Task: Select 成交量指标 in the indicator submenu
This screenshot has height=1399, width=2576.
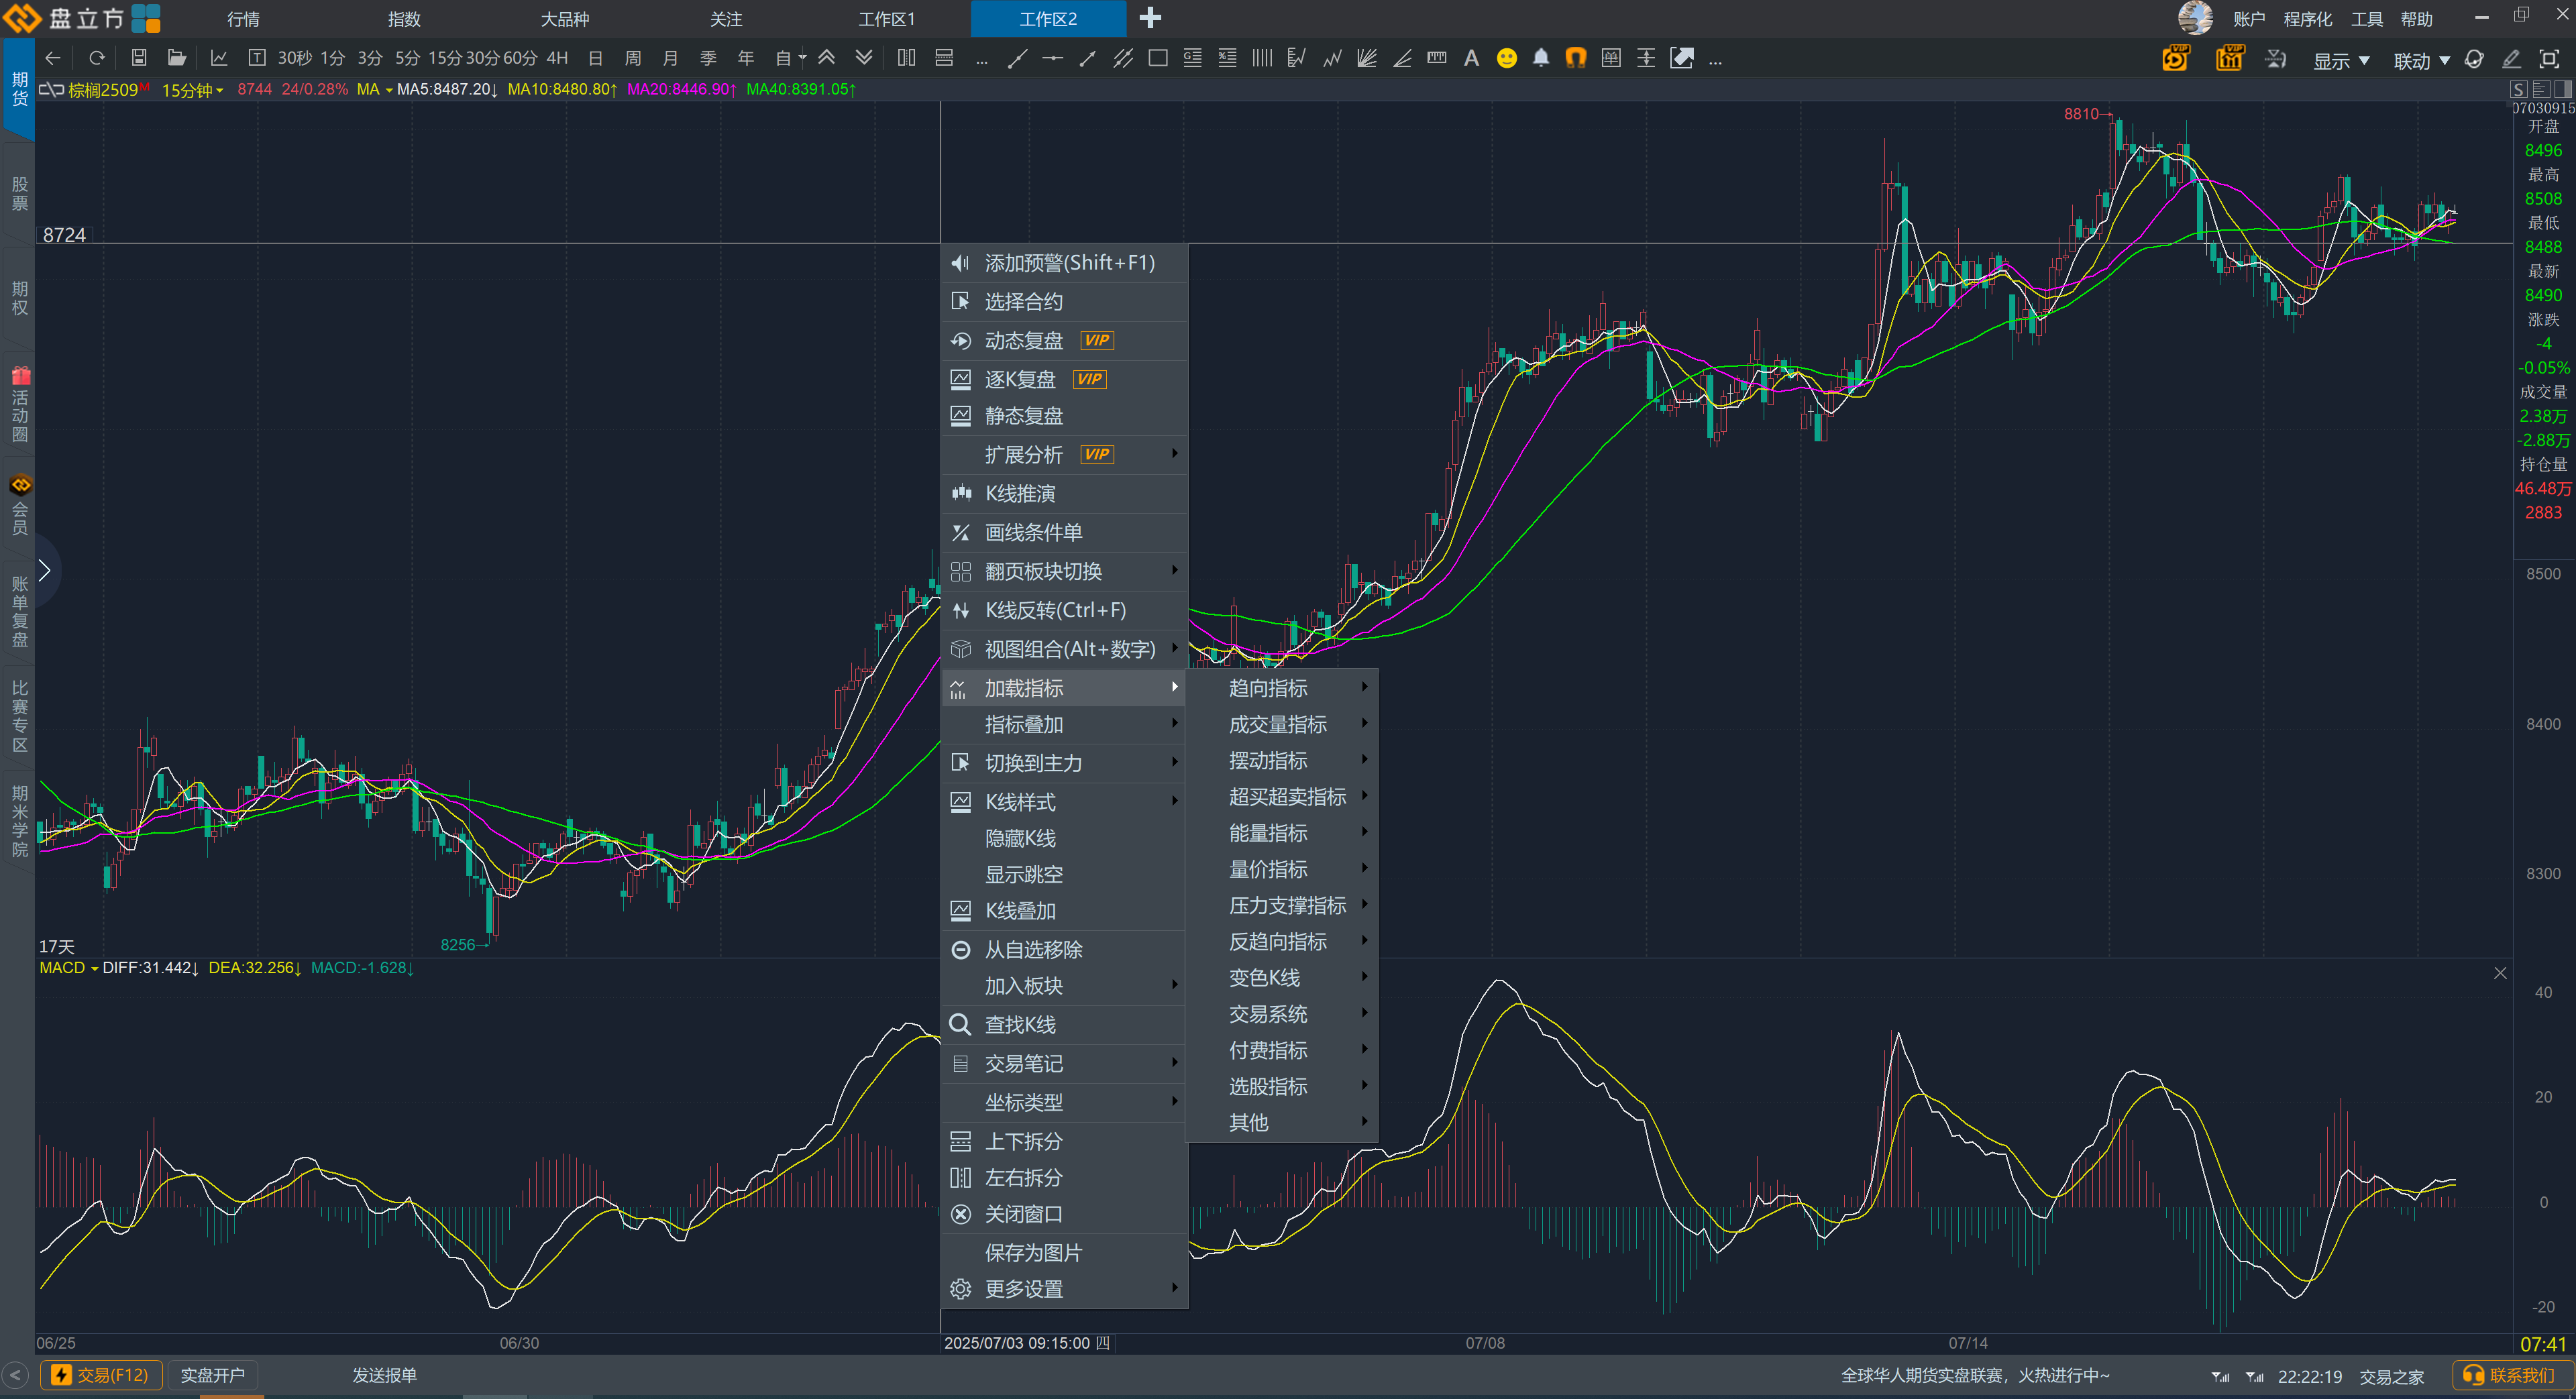Action: coord(1282,724)
